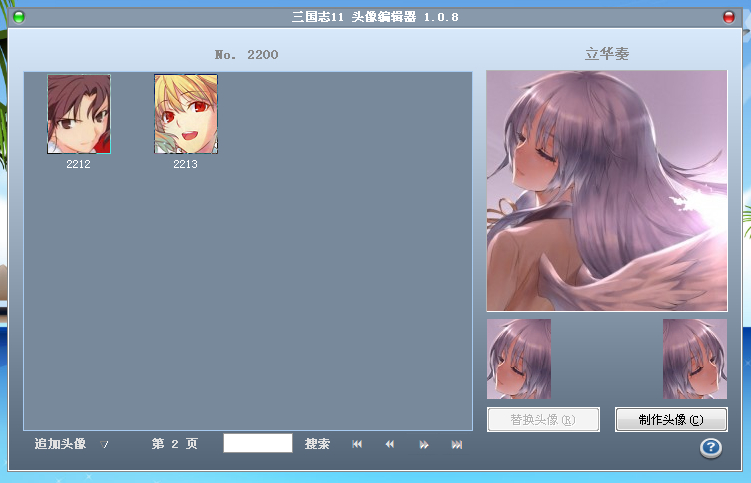The height and width of the screenshot is (483, 751).
Task: Click the 追加头像 label
Action: pyautogui.click(x=60, y=444)
